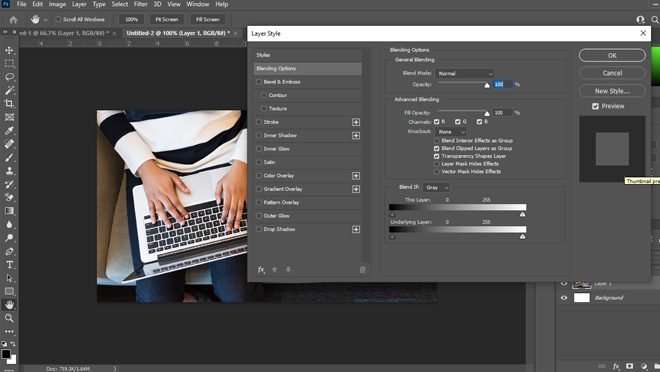Click Cancel in Layer Style dialog
The image size is (660, 372).
click(612, 73)
